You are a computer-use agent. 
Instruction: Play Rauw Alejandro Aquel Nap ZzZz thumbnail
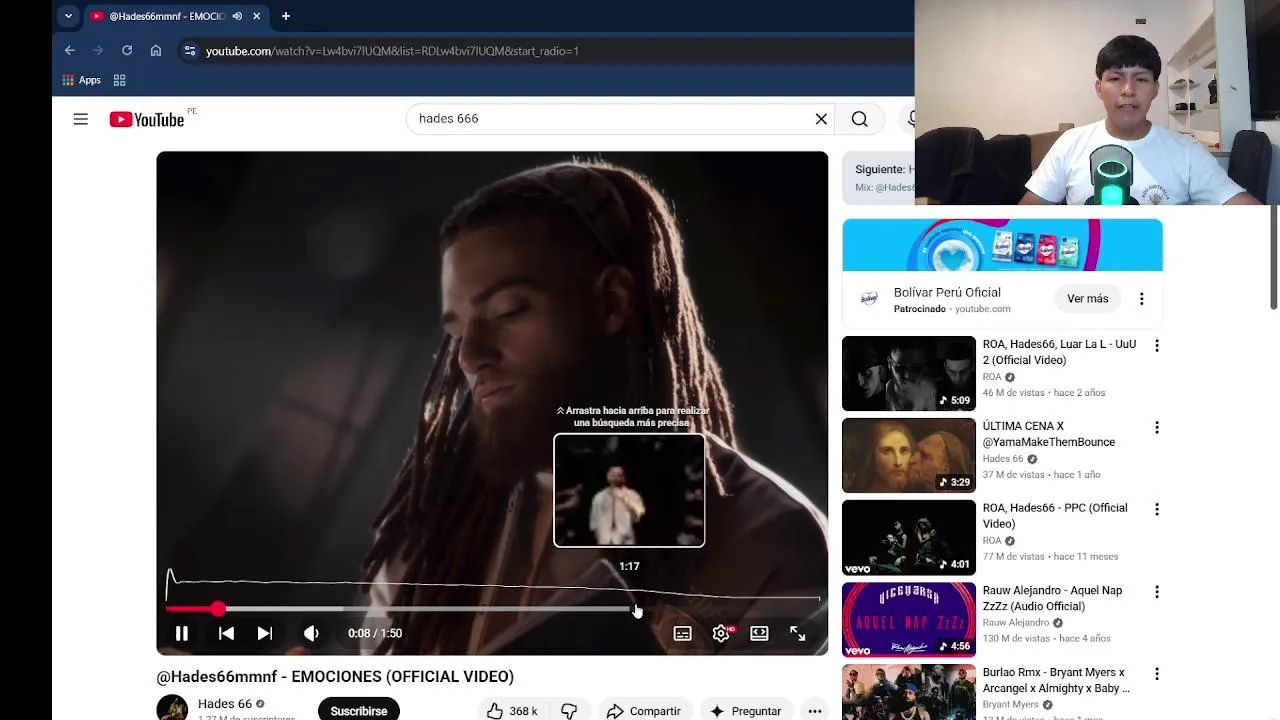909,620
